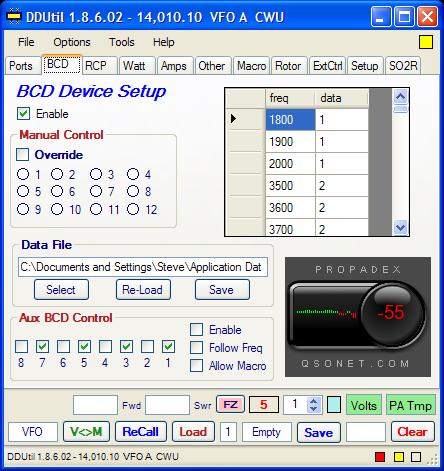The width and height of the screenshot is (444, 471).
Task: Switch to the Other tab
Action: (x=212, y=66)
